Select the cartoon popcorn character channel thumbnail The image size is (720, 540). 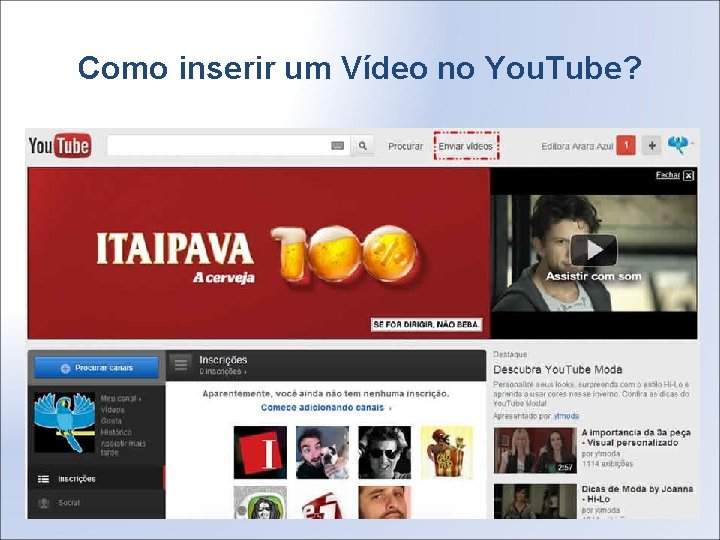coord(447,452)
